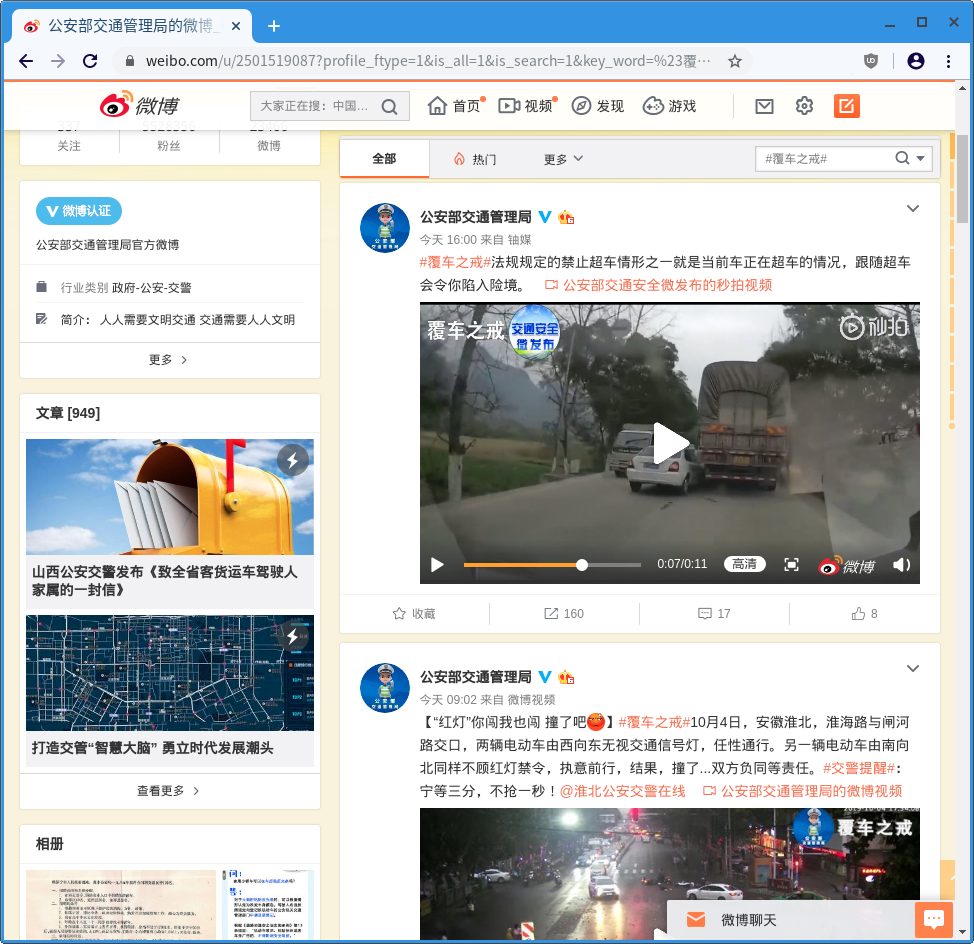Click the uBlock shield extension icon
The image size is (974, 944).
click(x=871, y=61)
